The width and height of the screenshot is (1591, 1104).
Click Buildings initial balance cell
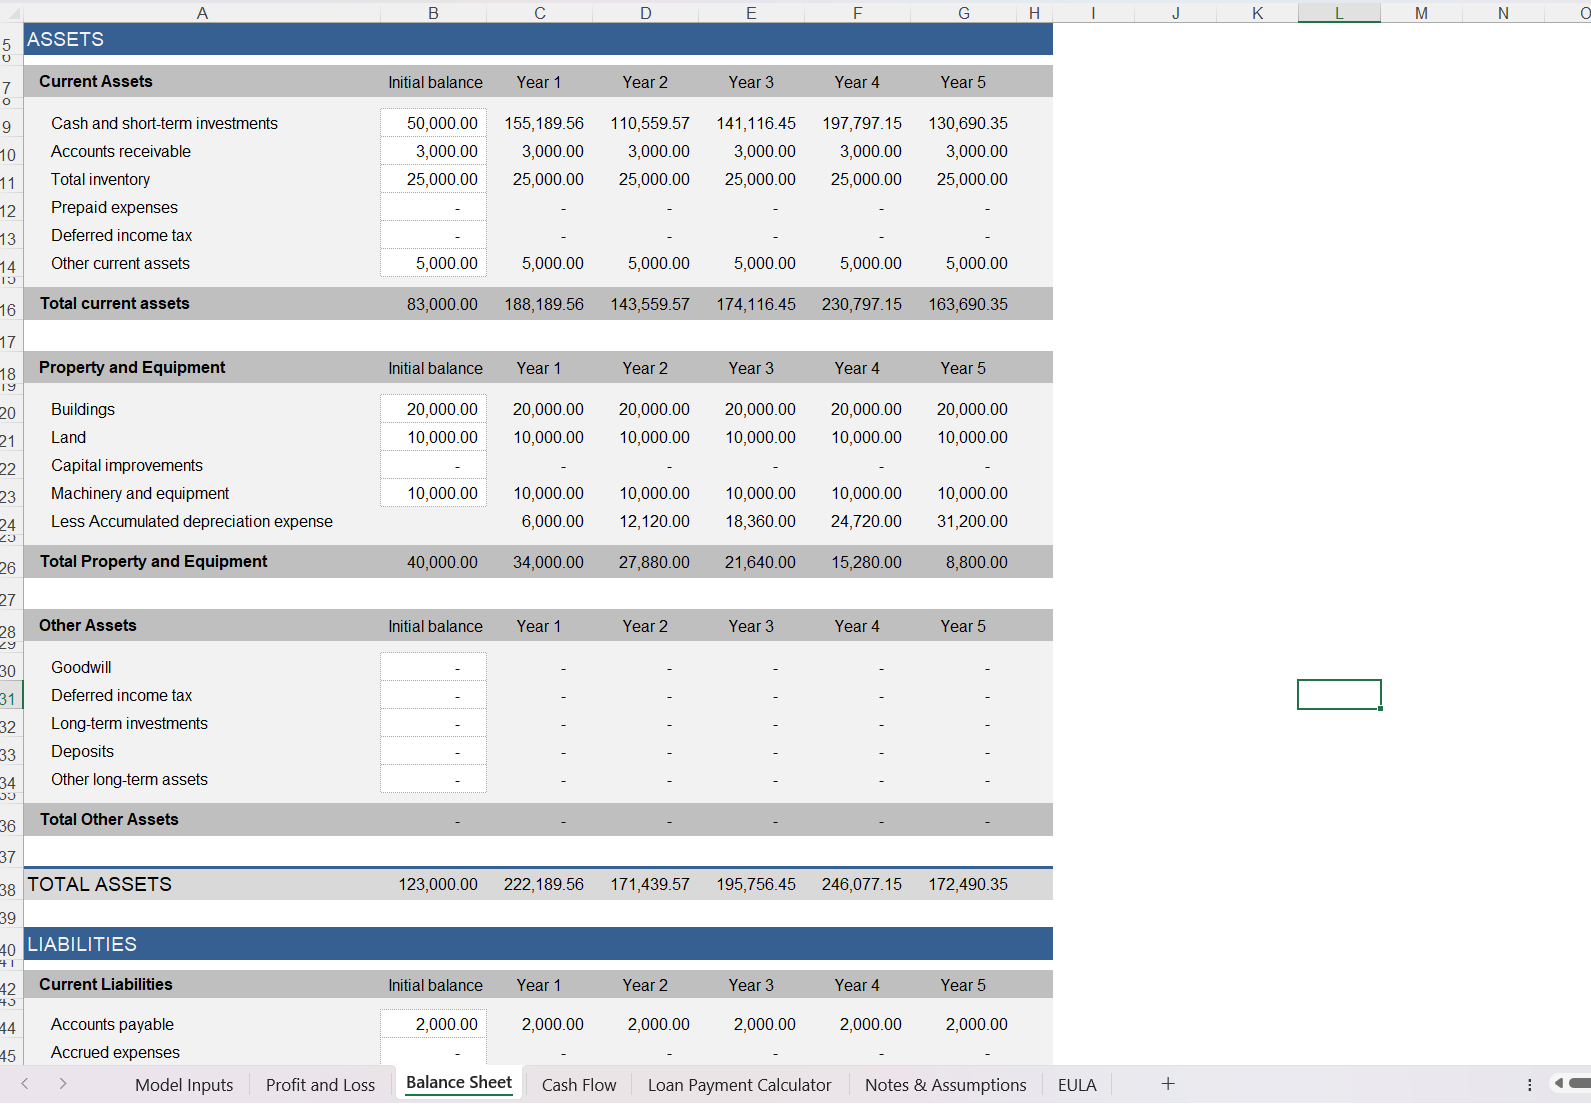coord(433,409)
